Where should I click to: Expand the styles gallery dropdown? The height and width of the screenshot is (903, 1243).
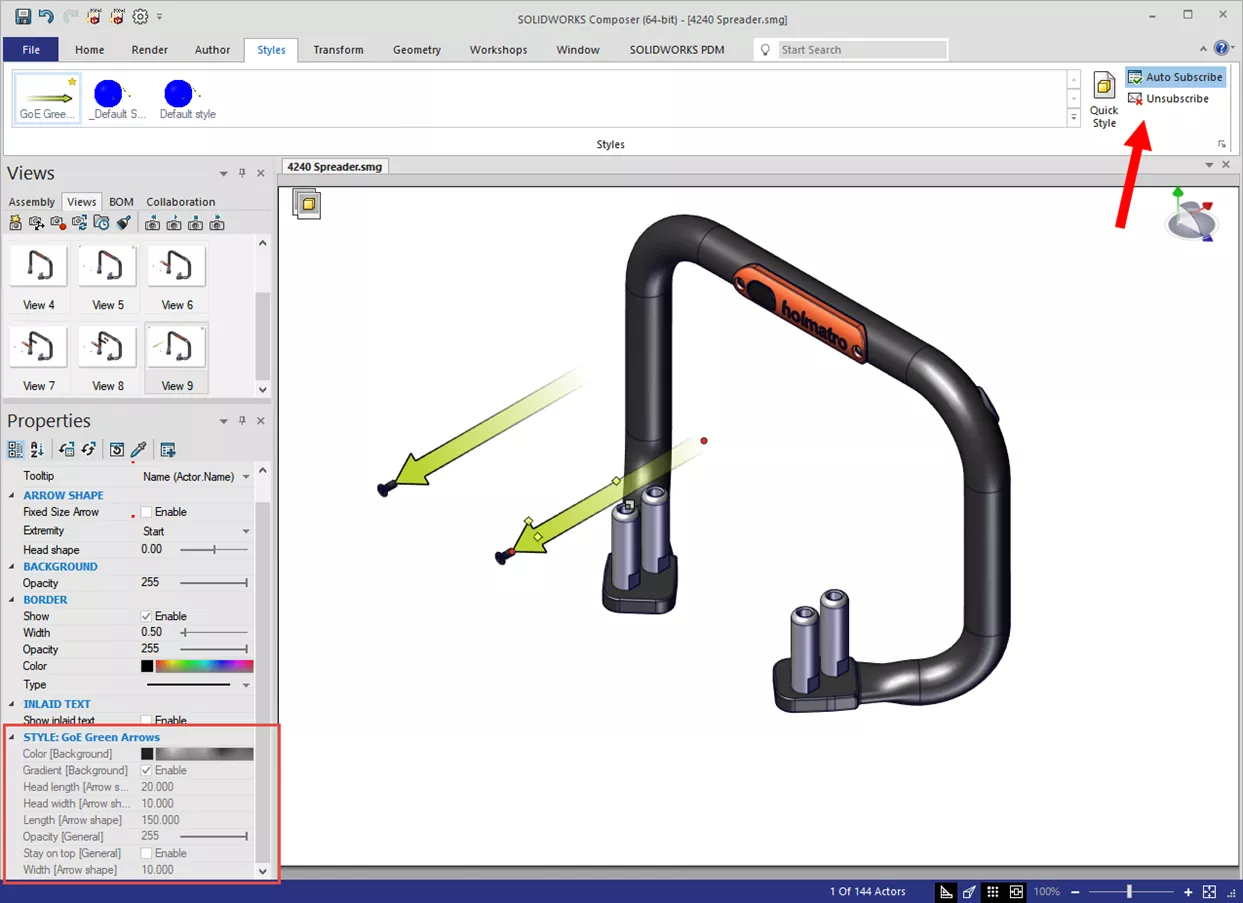point(1074,118)
